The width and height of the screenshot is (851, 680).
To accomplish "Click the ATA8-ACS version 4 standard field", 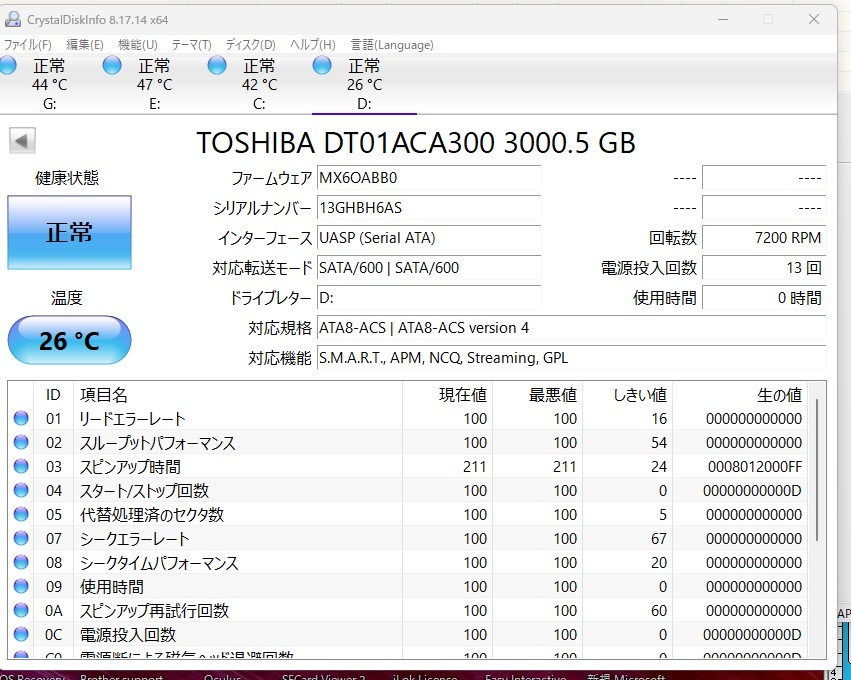I will (571, 328).
